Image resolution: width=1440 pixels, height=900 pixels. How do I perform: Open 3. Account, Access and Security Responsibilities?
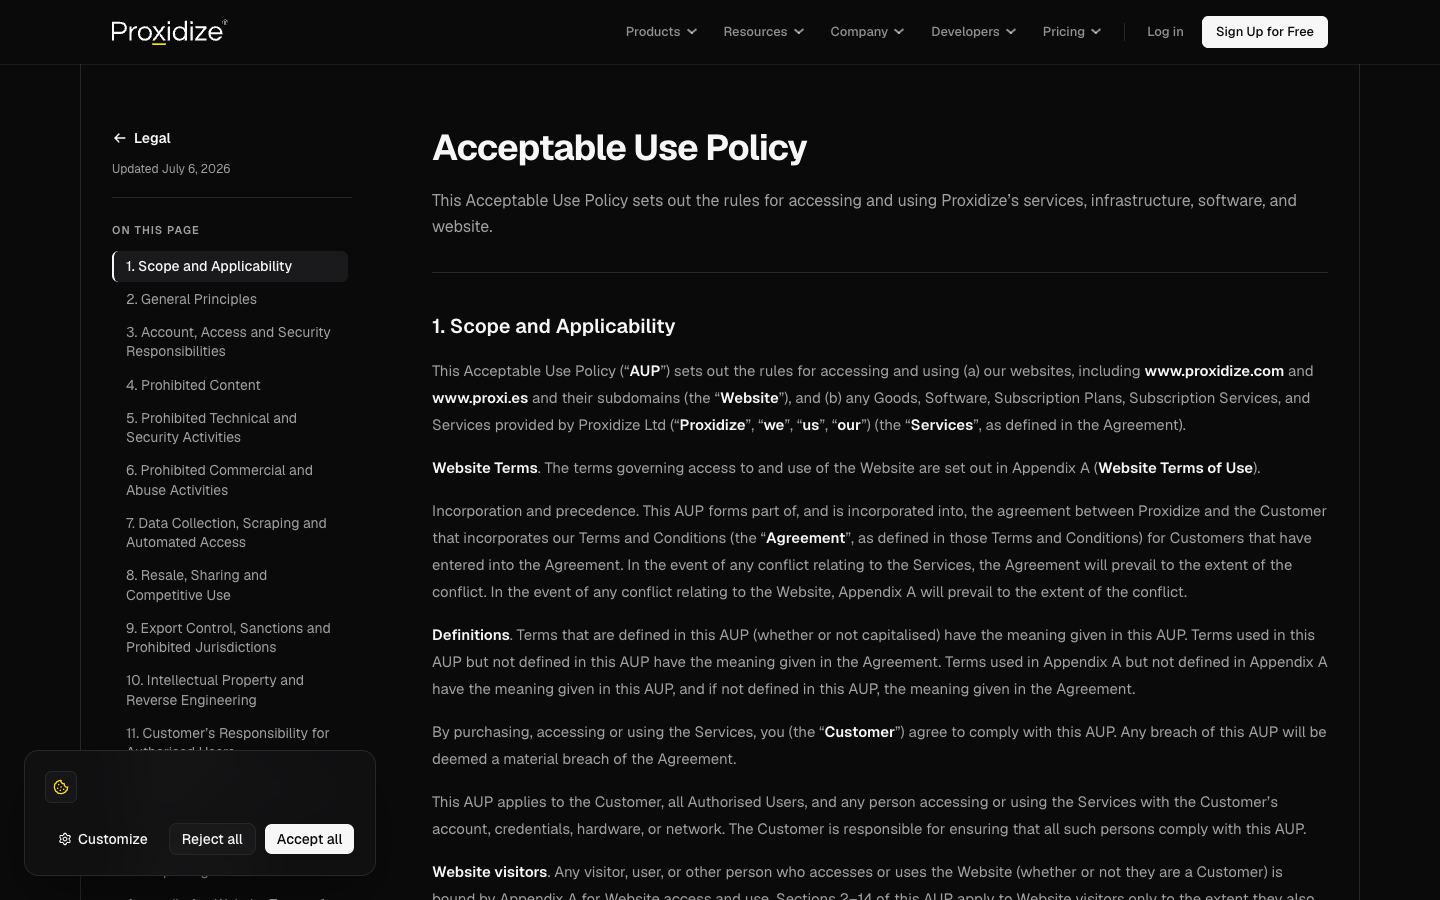tap(228, 342)
